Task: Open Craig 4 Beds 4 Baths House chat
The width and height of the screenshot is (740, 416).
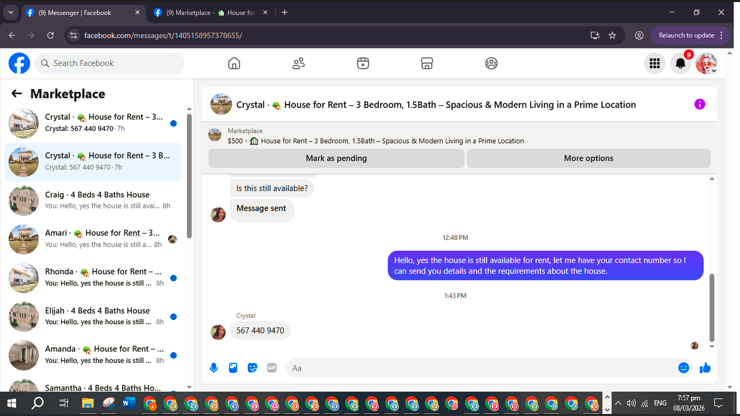Action: pos(92,200)
